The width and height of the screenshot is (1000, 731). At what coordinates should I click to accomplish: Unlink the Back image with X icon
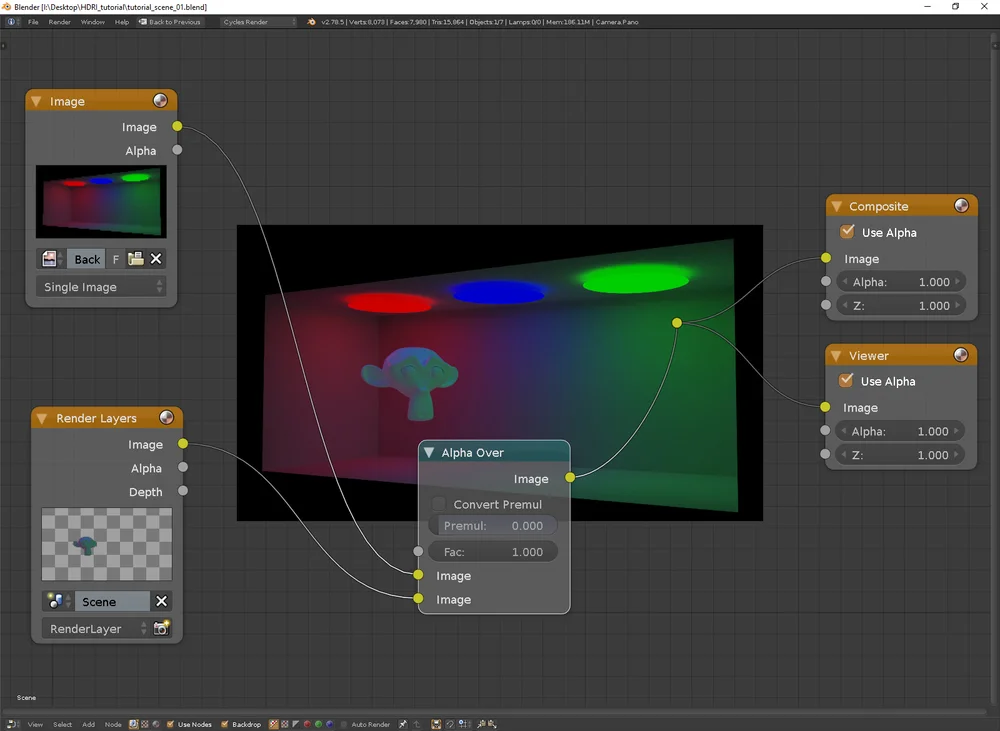156,259
